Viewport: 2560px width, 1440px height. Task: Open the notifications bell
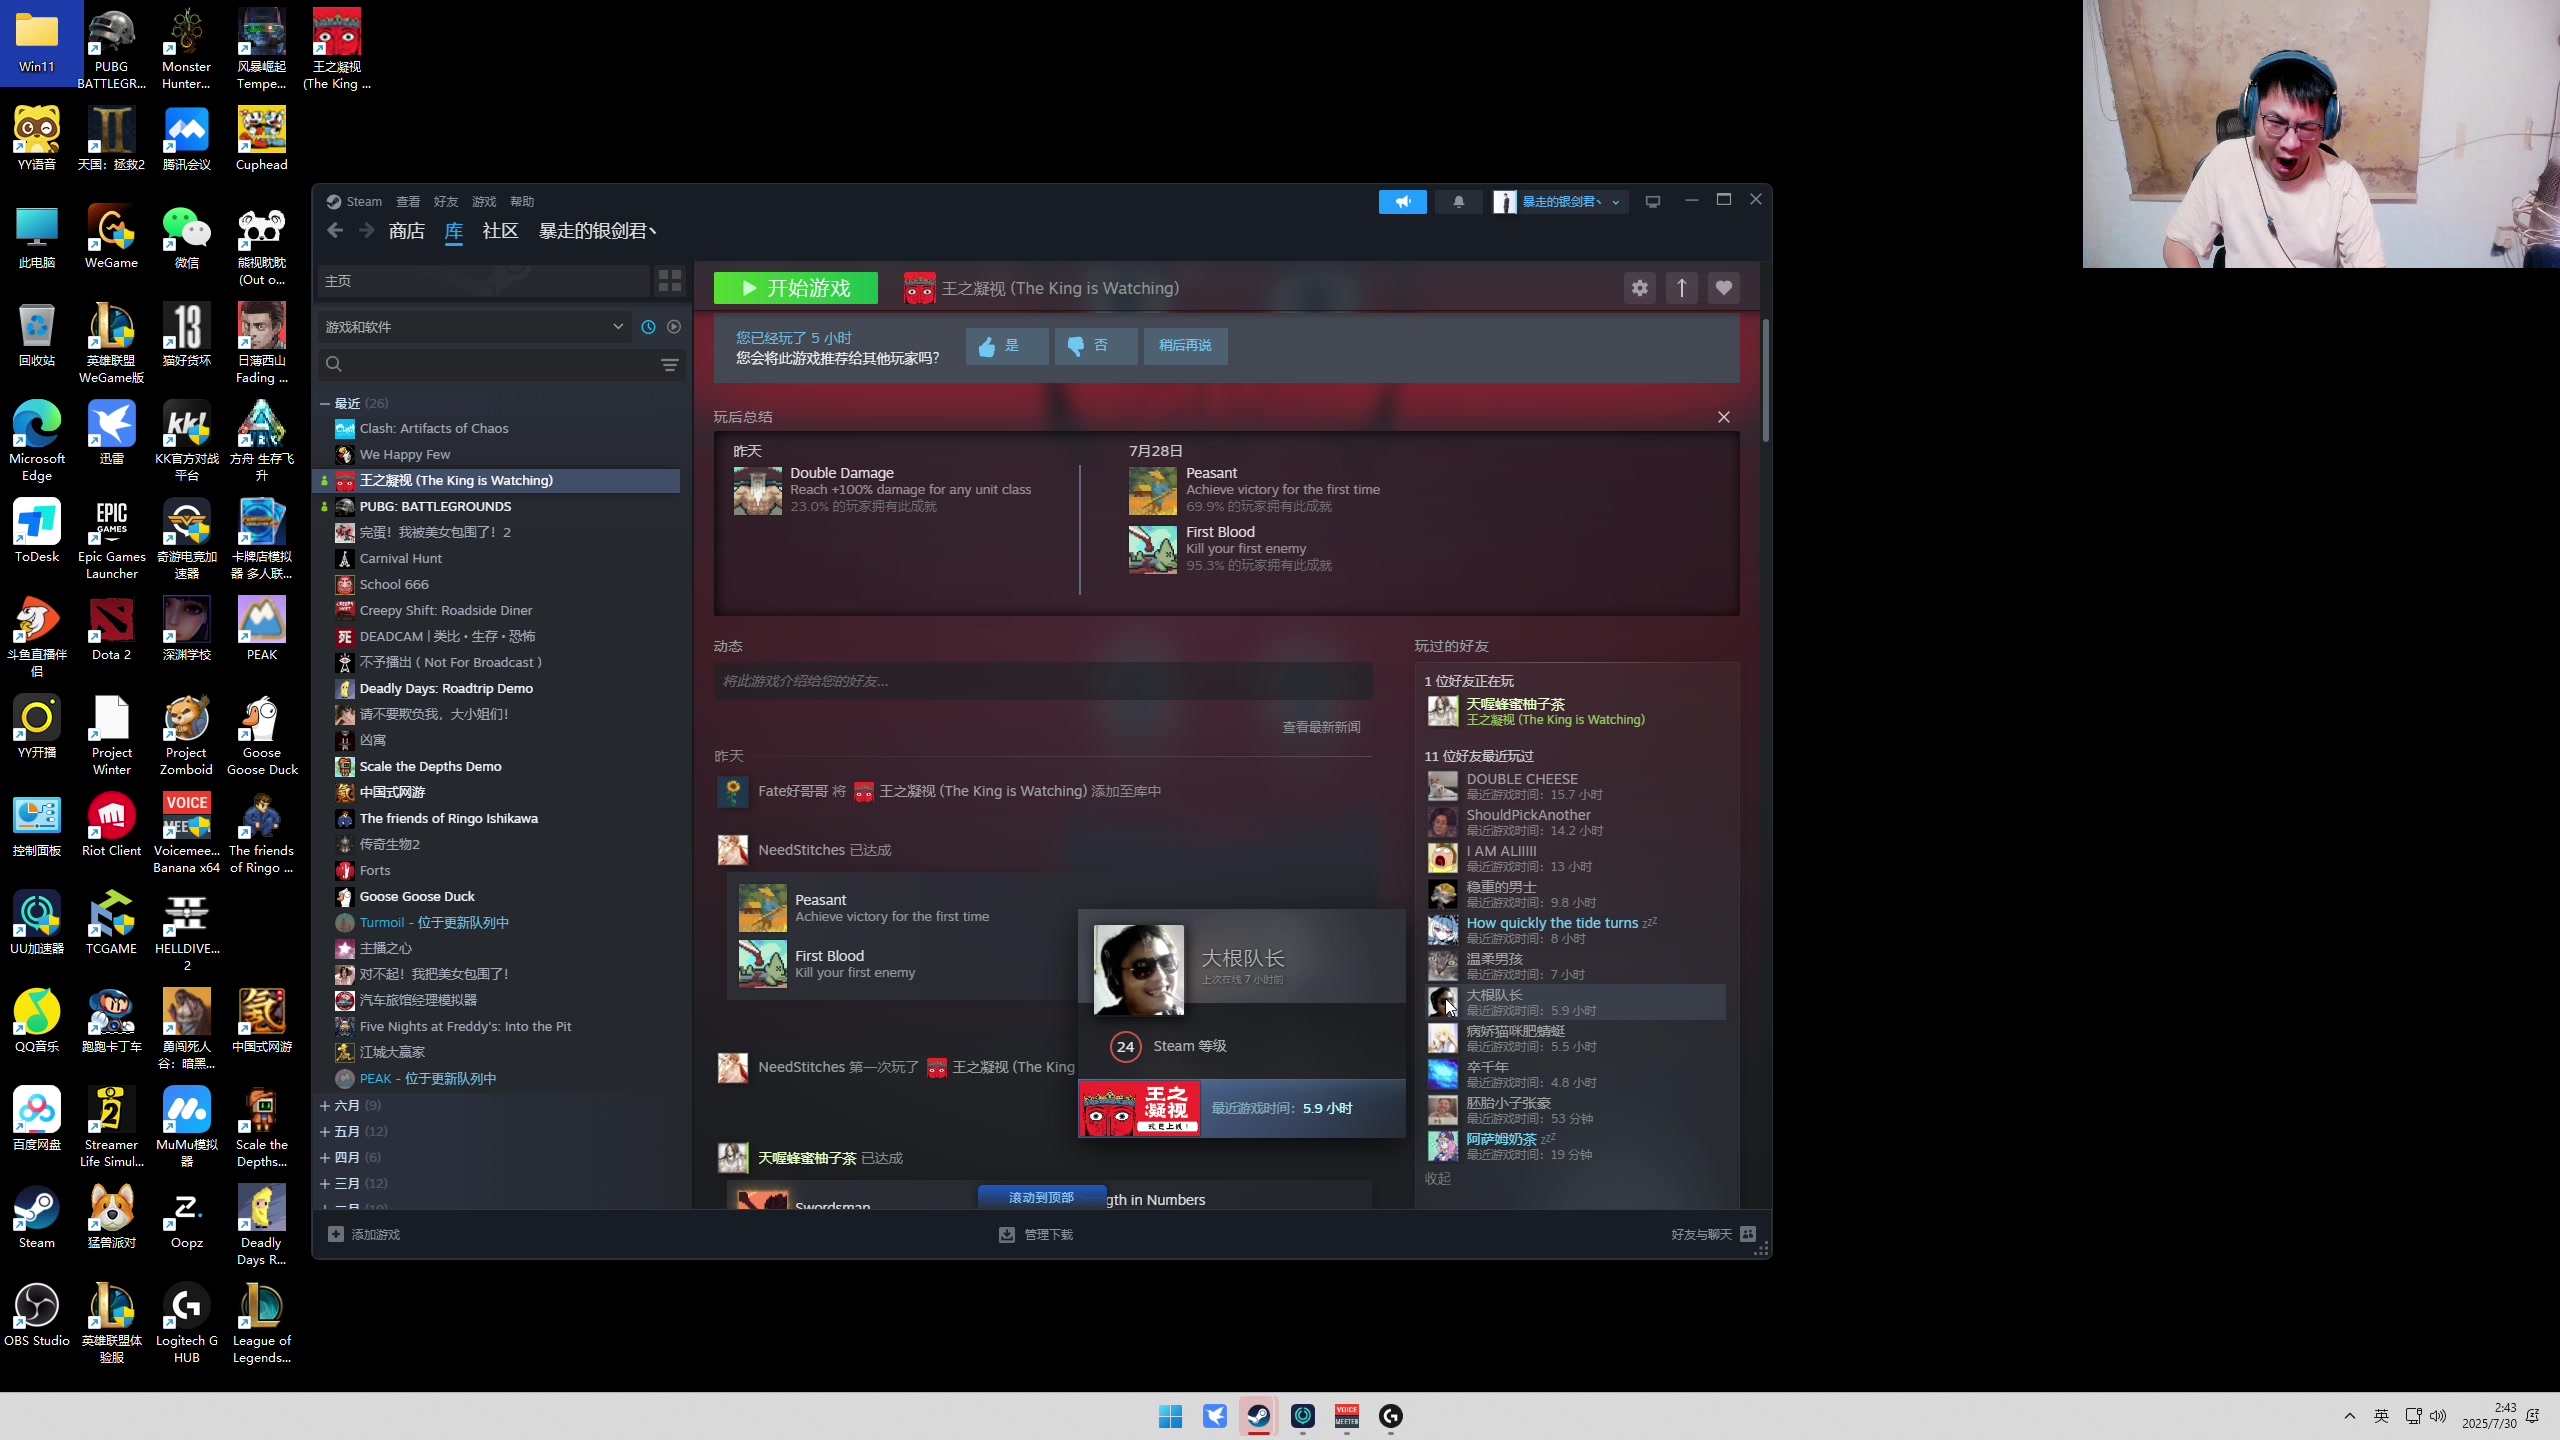1458,202
